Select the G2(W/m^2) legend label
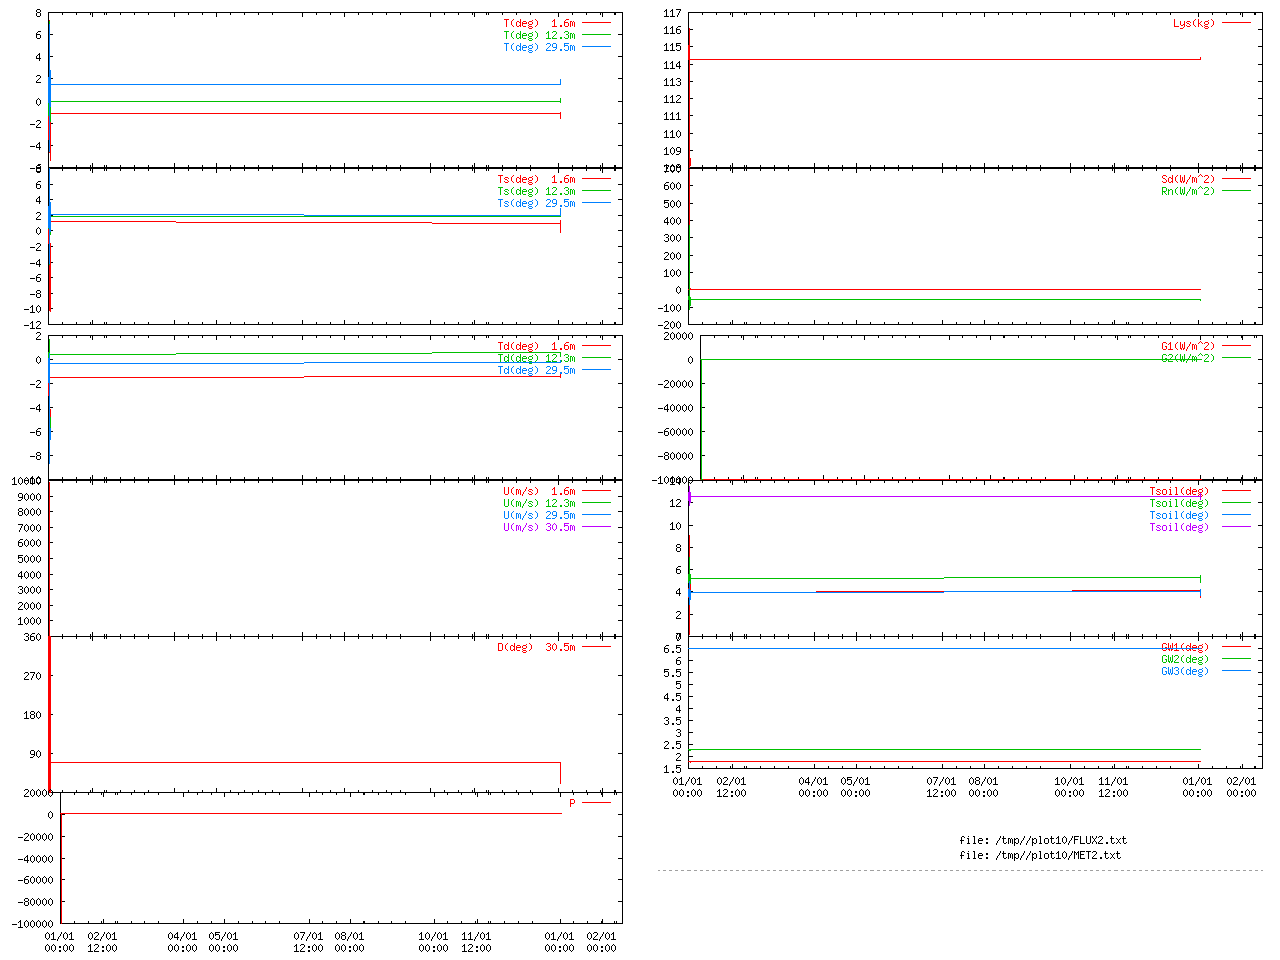 click(1188, 358)
